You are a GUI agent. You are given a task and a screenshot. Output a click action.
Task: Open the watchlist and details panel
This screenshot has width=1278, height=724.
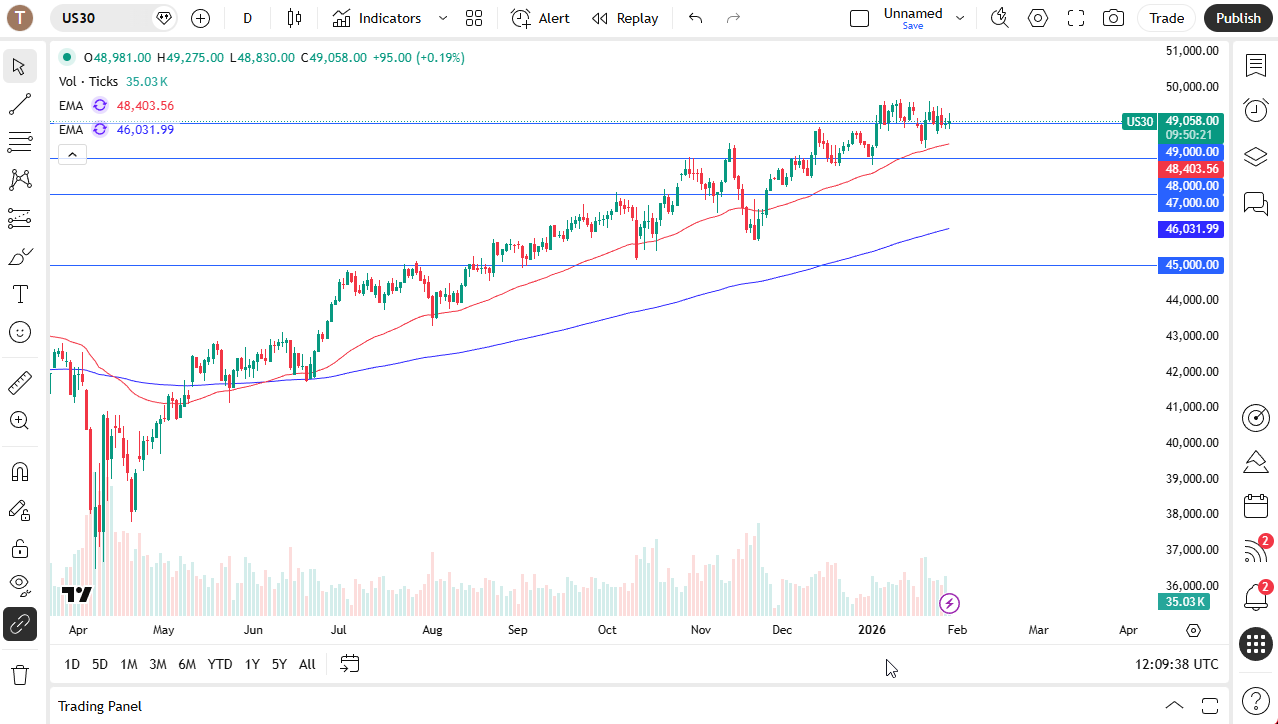[1256, 66]
